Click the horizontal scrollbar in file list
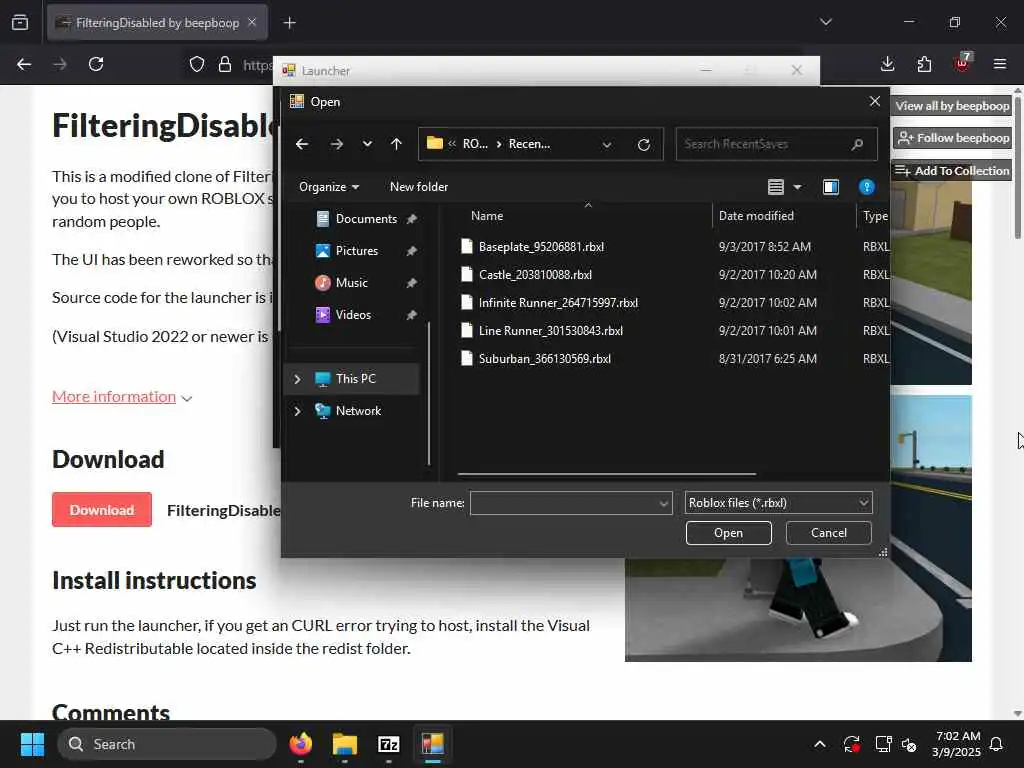Image resolution: width=1024 pixels, height=768 pixels. click(x=607, y=474)
